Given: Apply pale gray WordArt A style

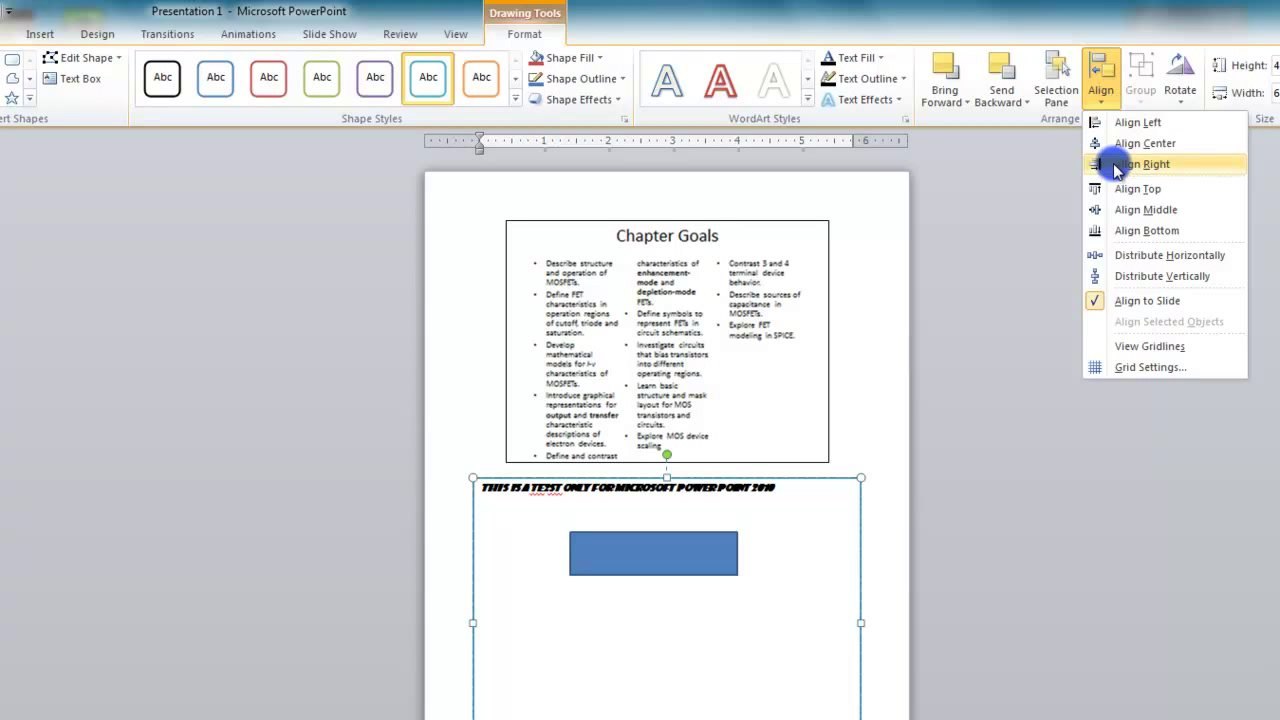Looking at the screenshot, I should [773, 80].
